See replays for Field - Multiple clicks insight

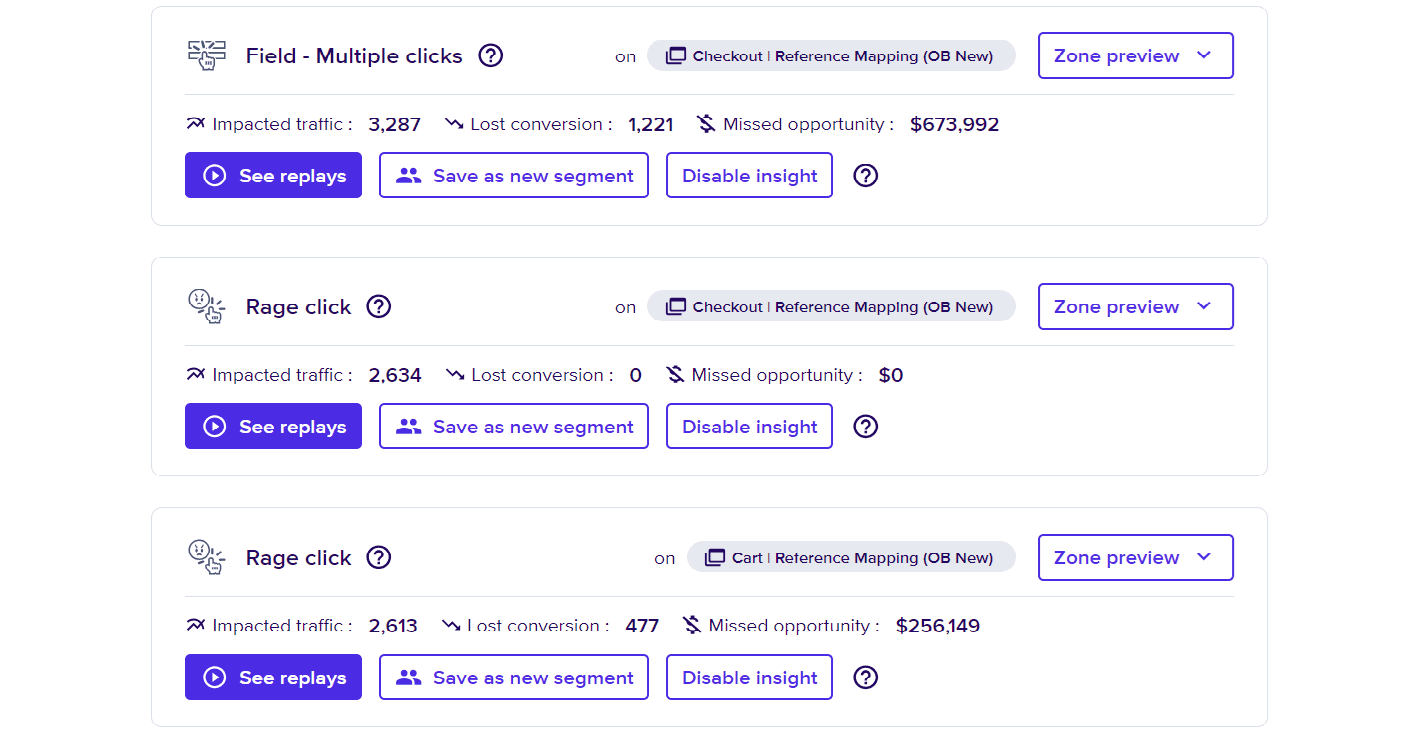click(x=273, y=176)
